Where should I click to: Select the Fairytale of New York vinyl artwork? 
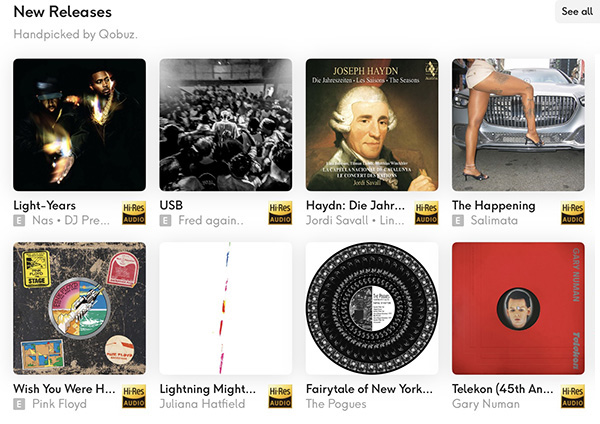(372, 308)
